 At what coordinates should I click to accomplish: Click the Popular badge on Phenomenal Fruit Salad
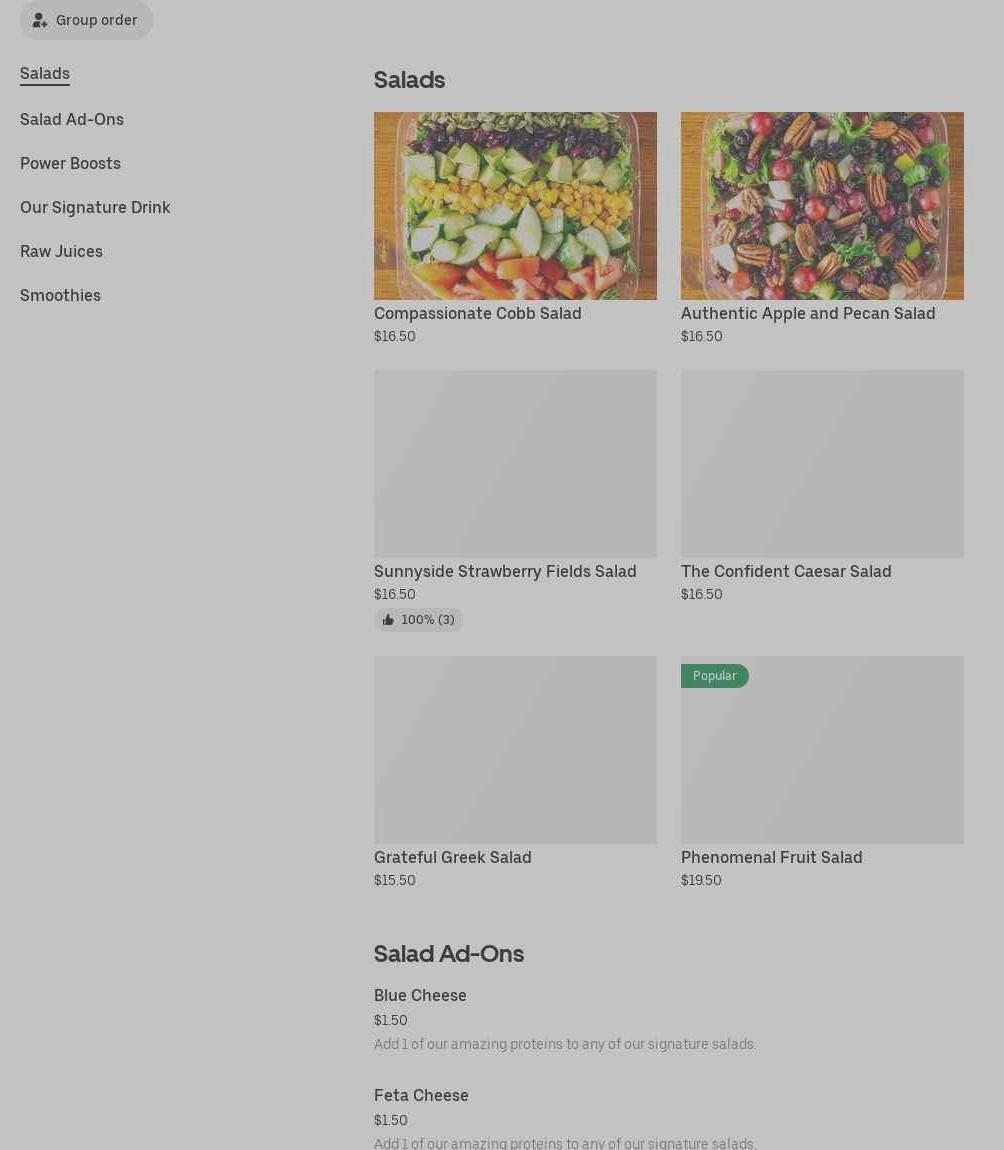click(714, 676)
